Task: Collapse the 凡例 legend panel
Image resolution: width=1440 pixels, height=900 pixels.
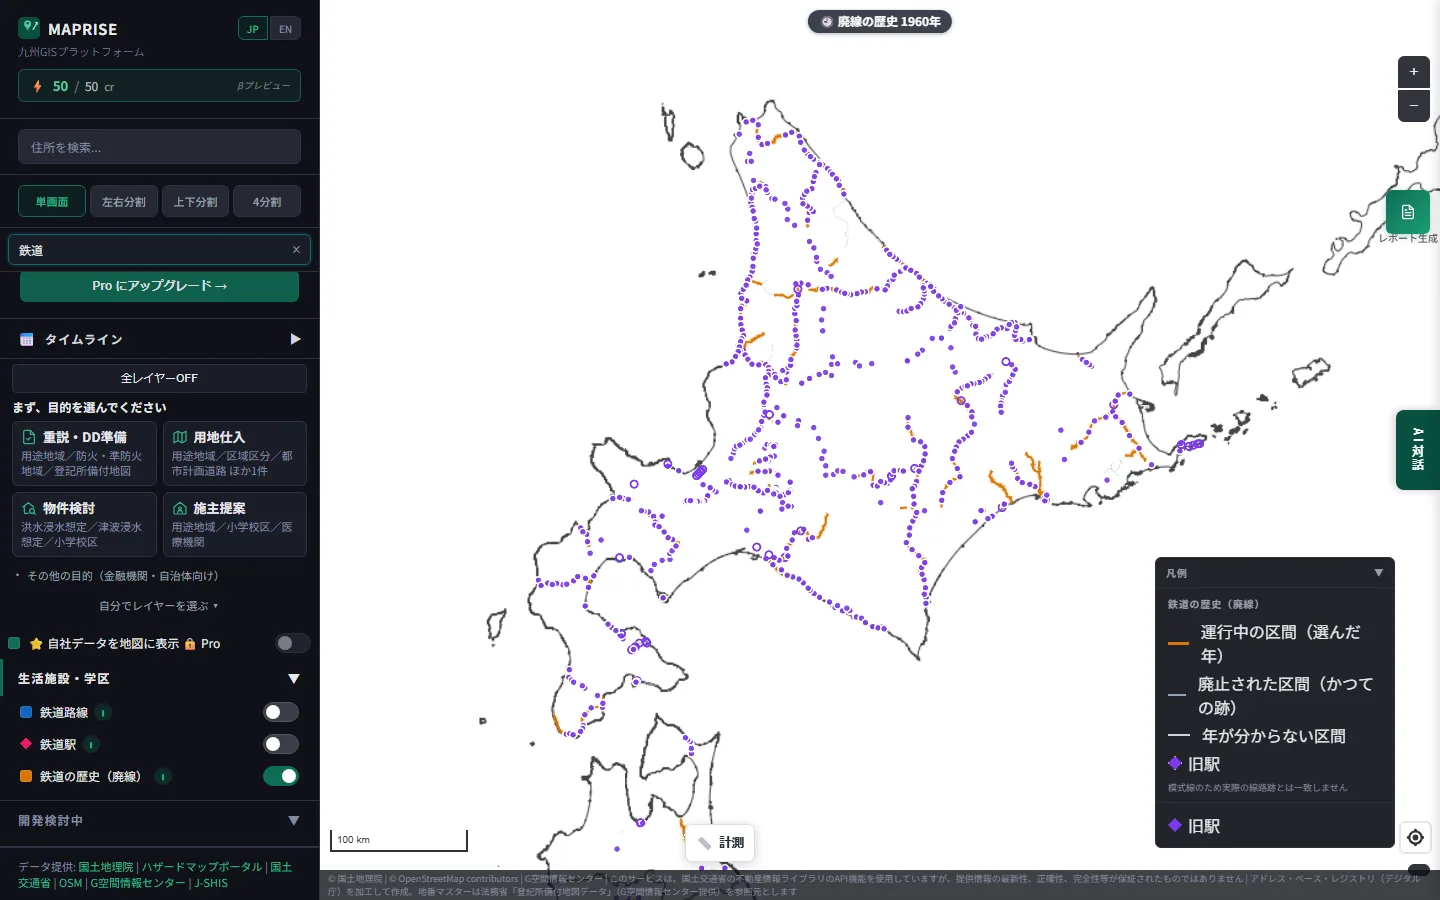Action: tap(1379, 573)
